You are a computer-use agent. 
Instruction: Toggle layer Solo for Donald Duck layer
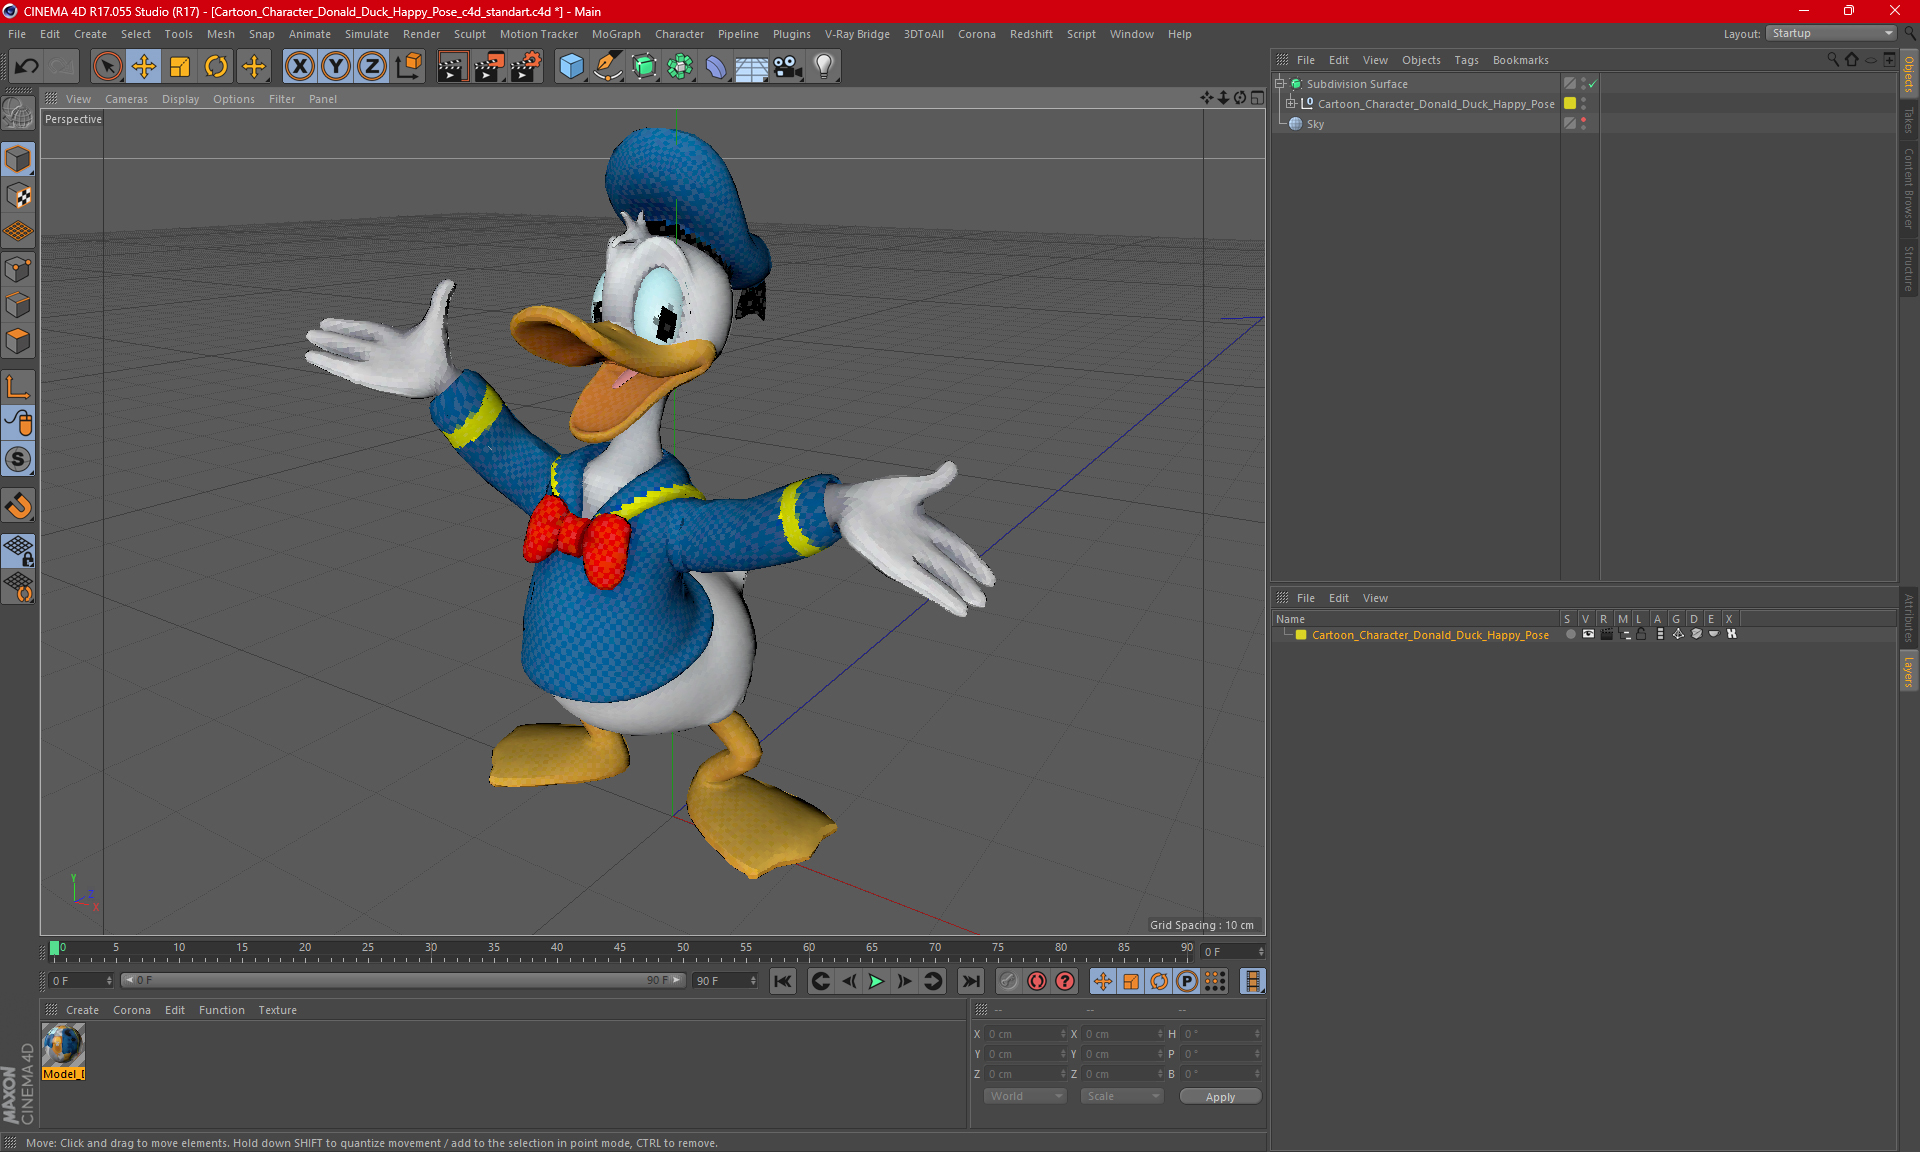tap(1570, 634)
